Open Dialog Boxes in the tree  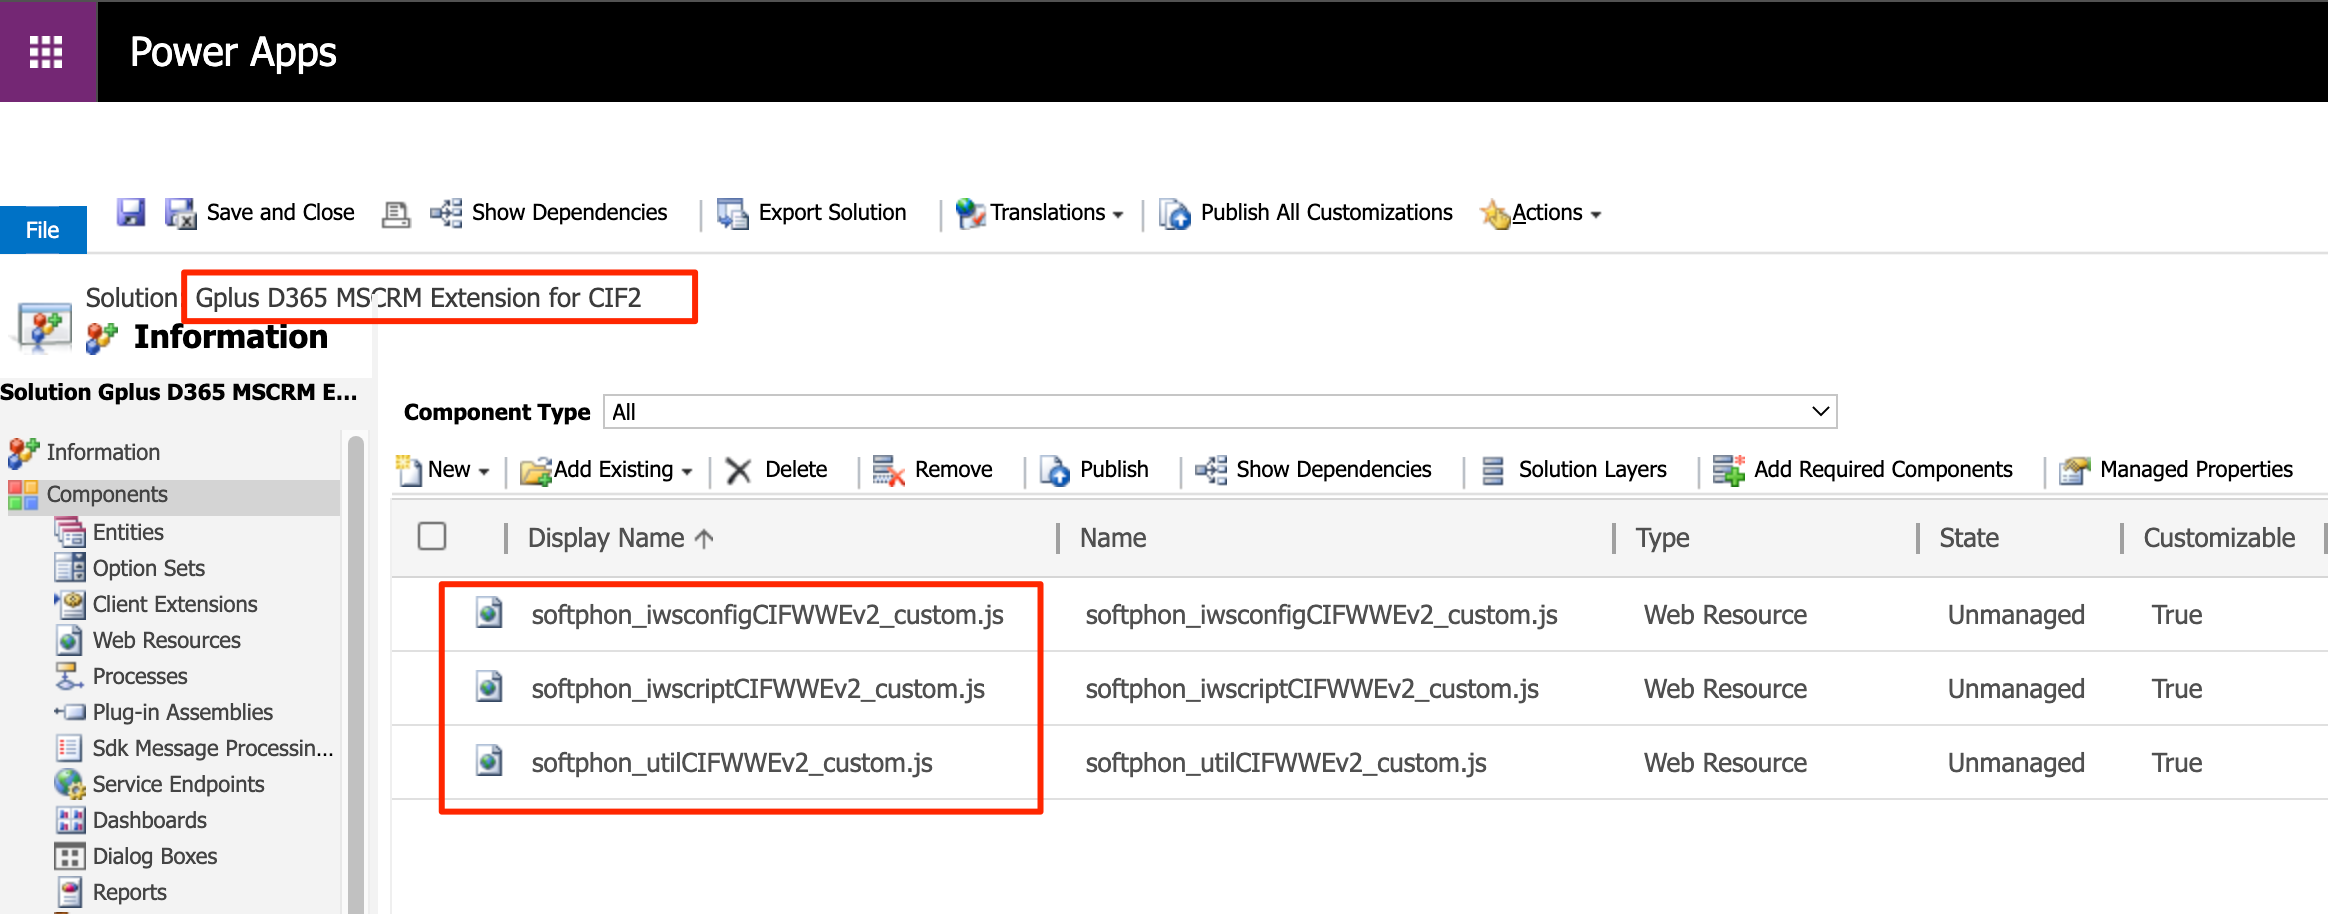pos(155,856)
